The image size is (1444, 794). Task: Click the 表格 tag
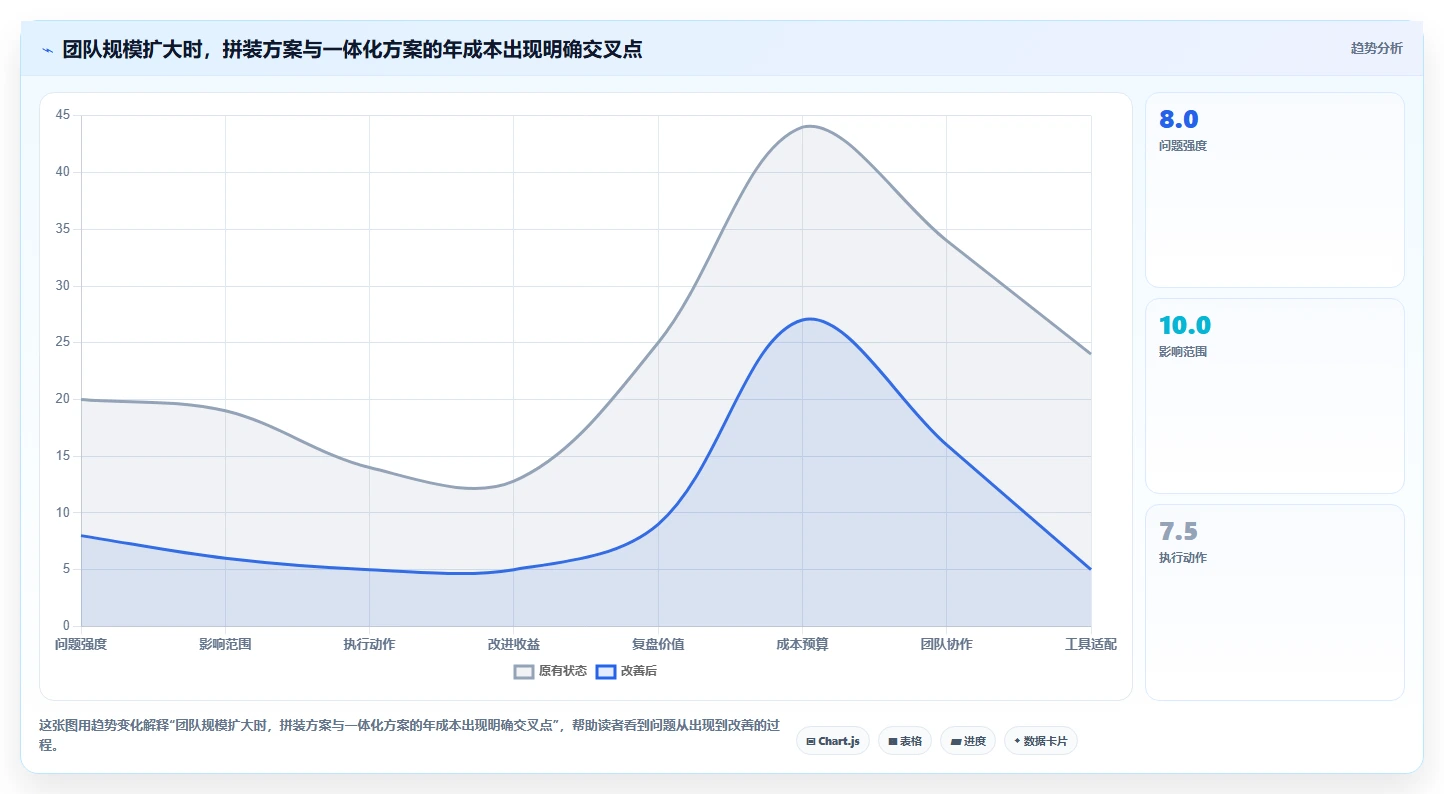[905, 741]
